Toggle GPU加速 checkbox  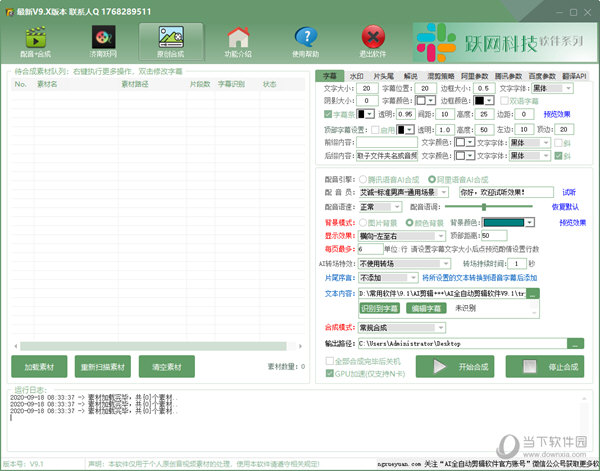(x=329, y=373)
